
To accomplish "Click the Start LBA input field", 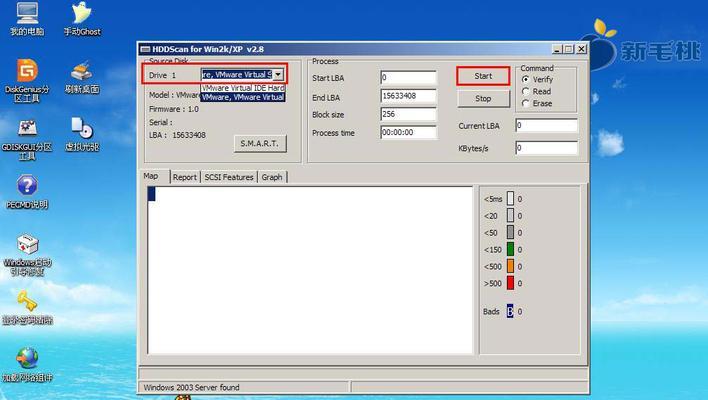I will (x=409, y=77).
